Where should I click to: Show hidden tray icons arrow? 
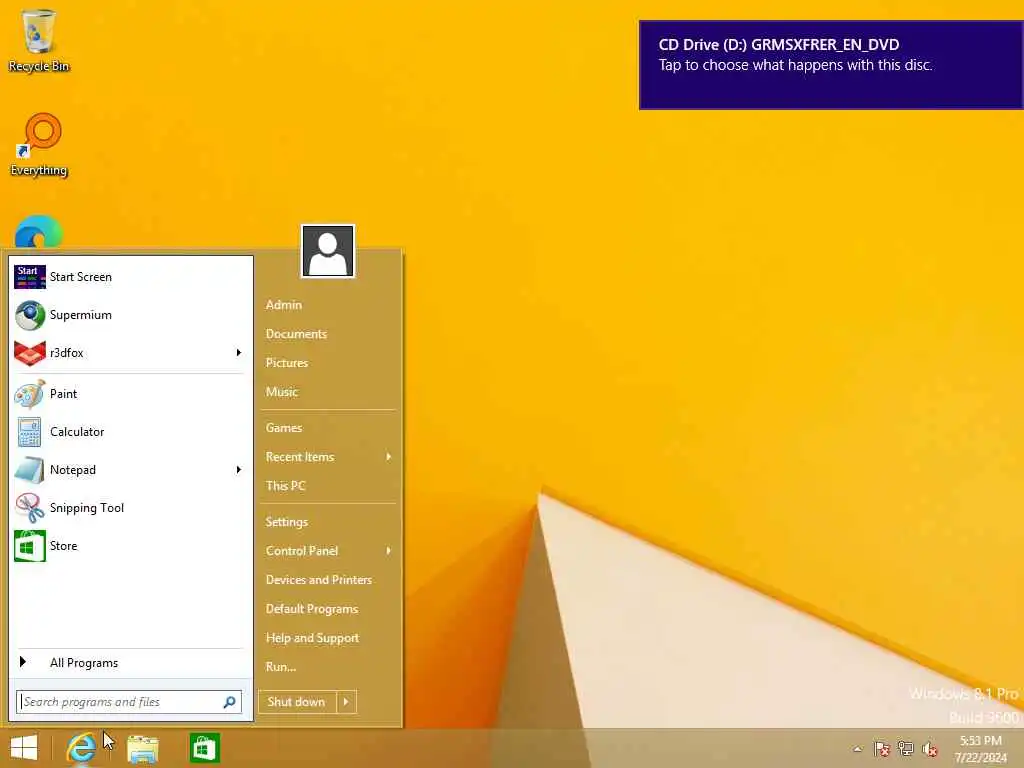coord(857,749)
